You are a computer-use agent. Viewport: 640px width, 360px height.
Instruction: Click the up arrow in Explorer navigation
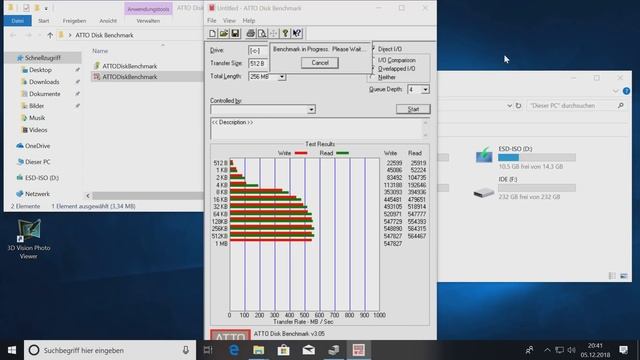tap(50, 36)
